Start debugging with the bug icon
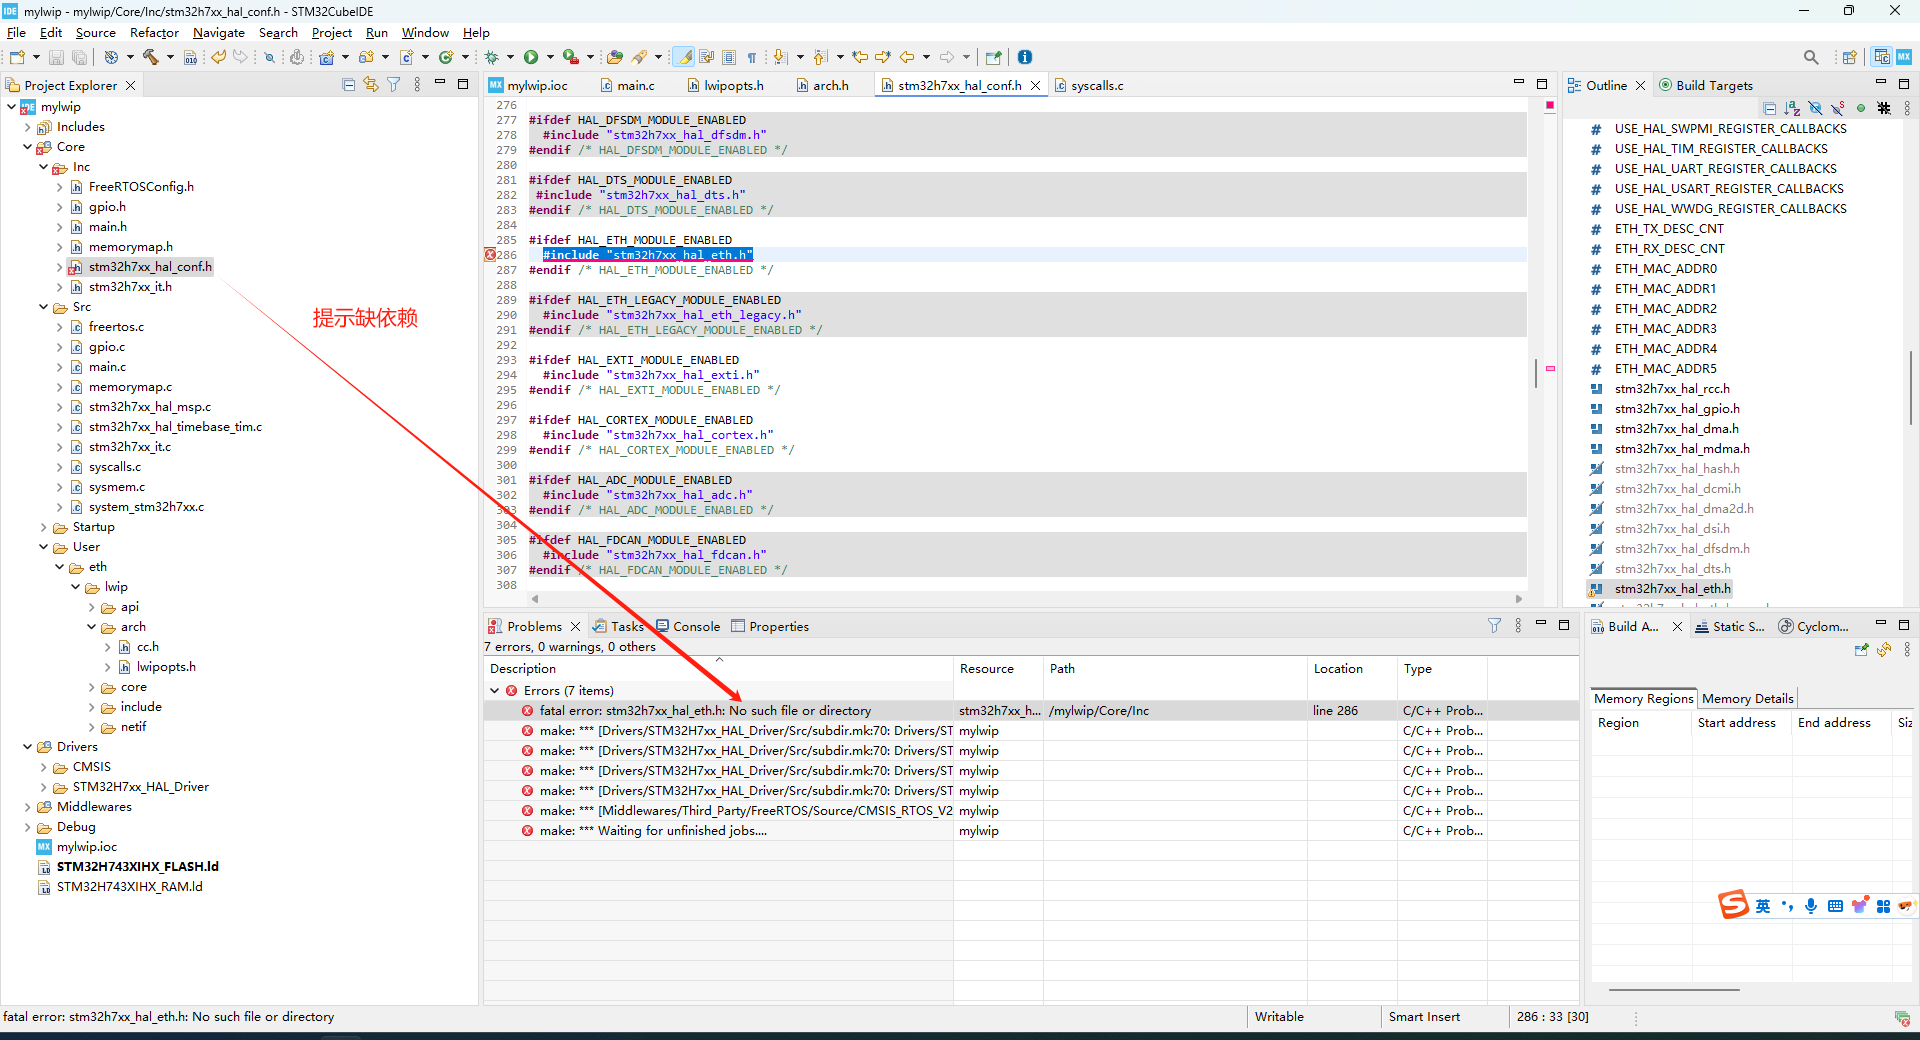Screen dimensions: 1920x1040 [492, 57]
